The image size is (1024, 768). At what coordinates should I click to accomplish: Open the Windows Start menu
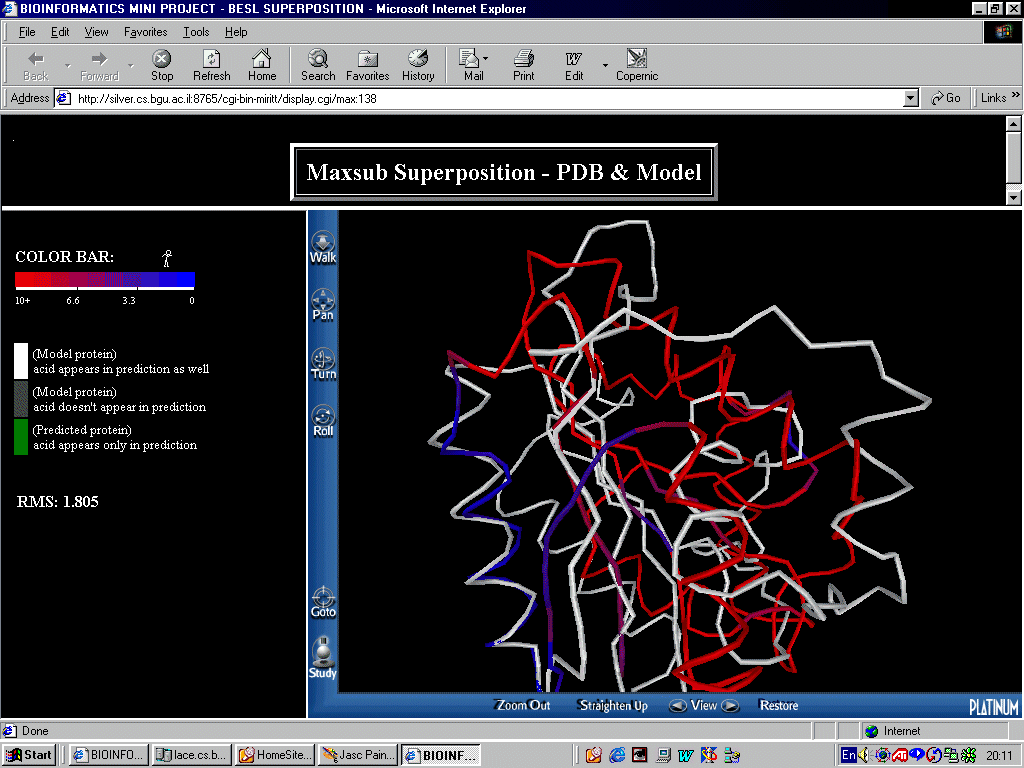click(x=28, y=754)
